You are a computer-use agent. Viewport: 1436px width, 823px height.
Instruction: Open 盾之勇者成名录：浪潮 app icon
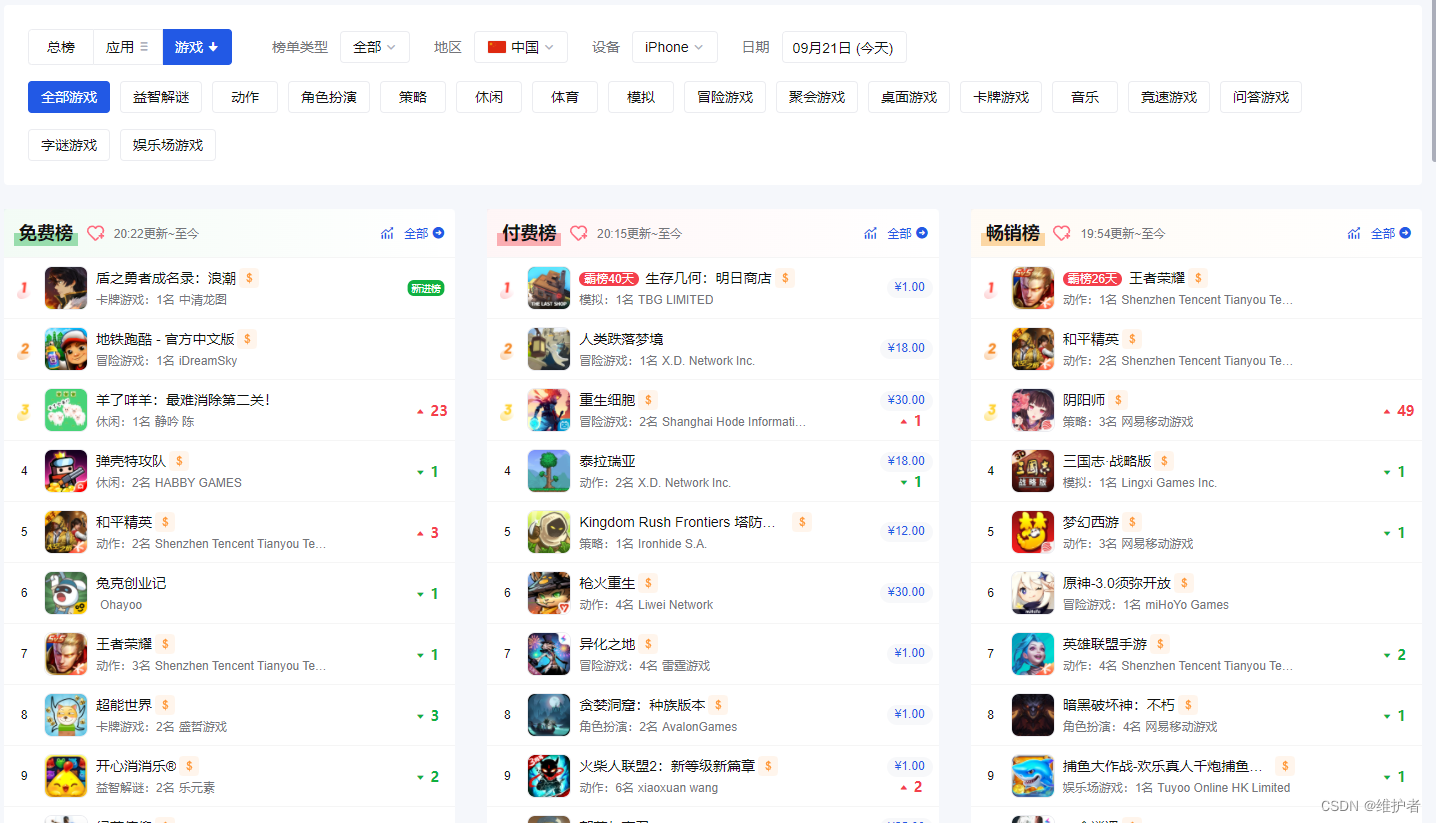point(66,288)
